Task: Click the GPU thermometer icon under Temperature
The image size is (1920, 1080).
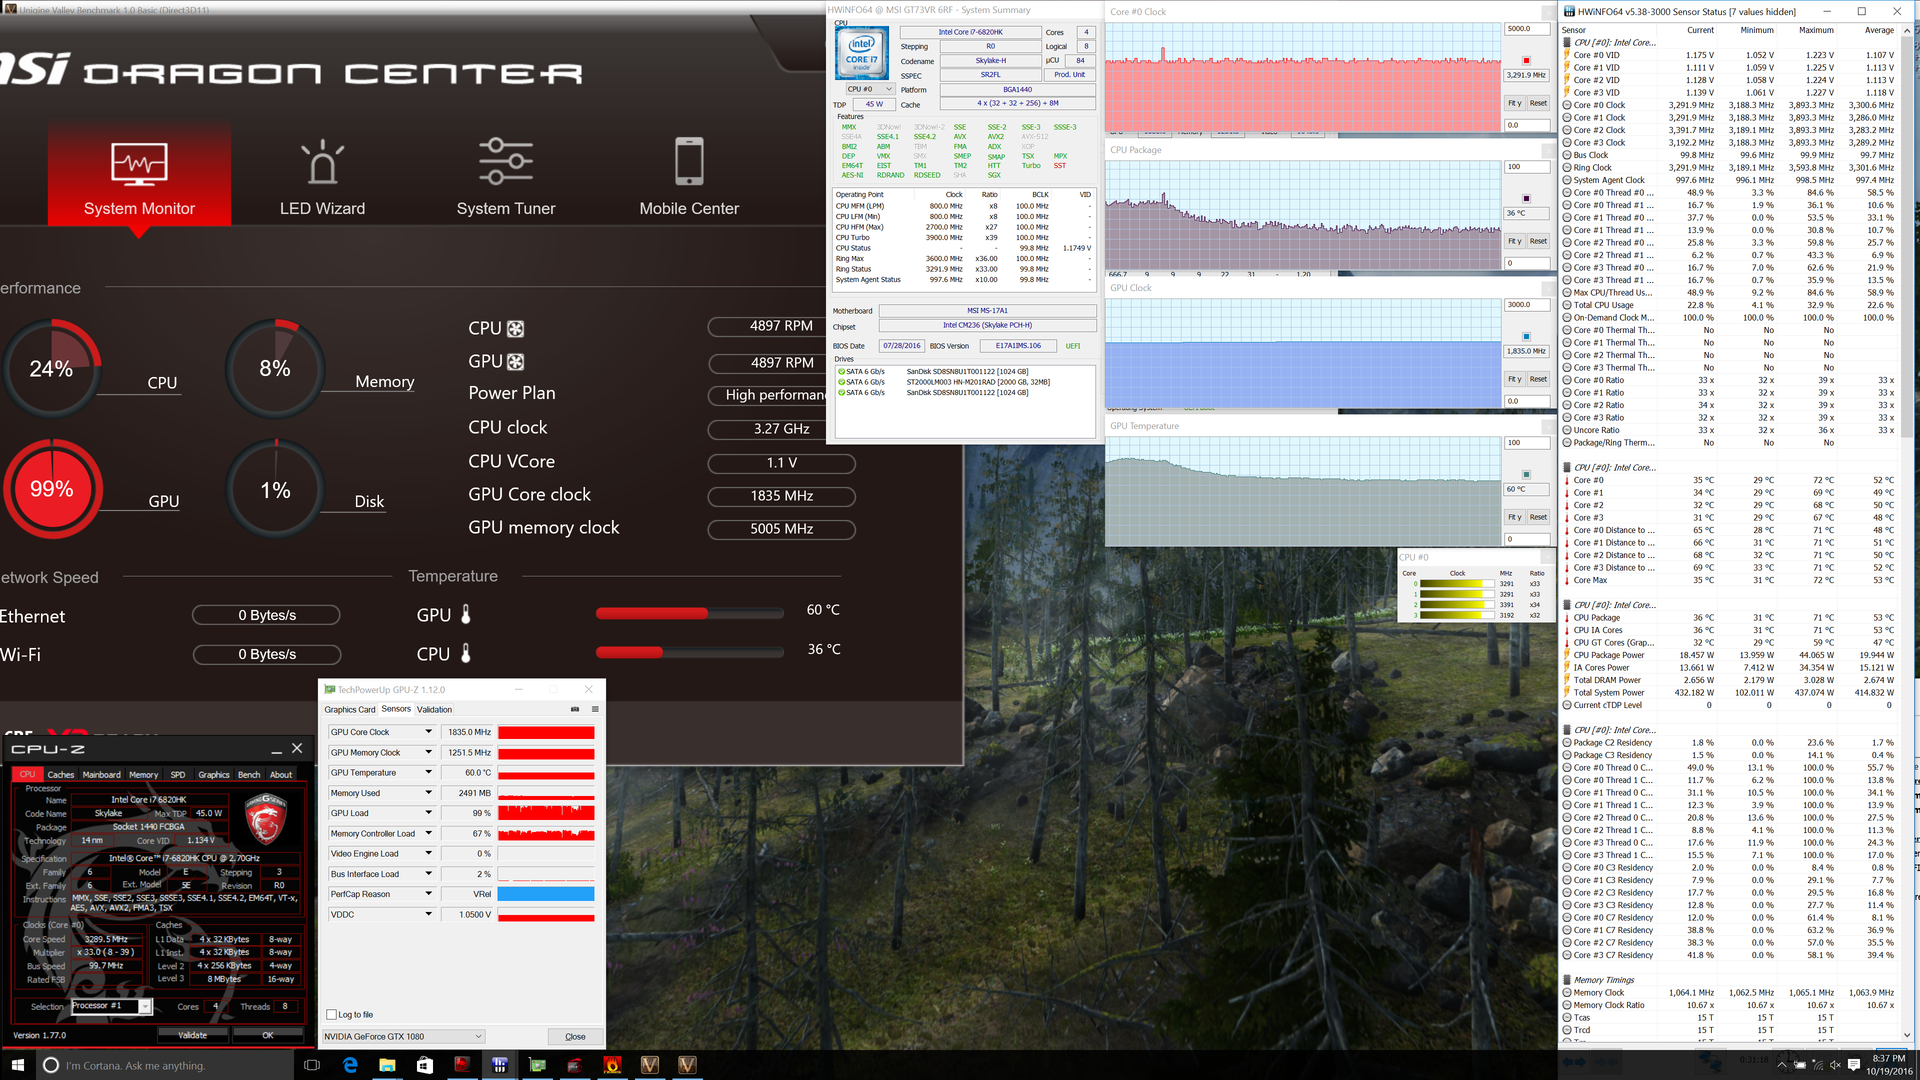Action: tap(465, 614)
